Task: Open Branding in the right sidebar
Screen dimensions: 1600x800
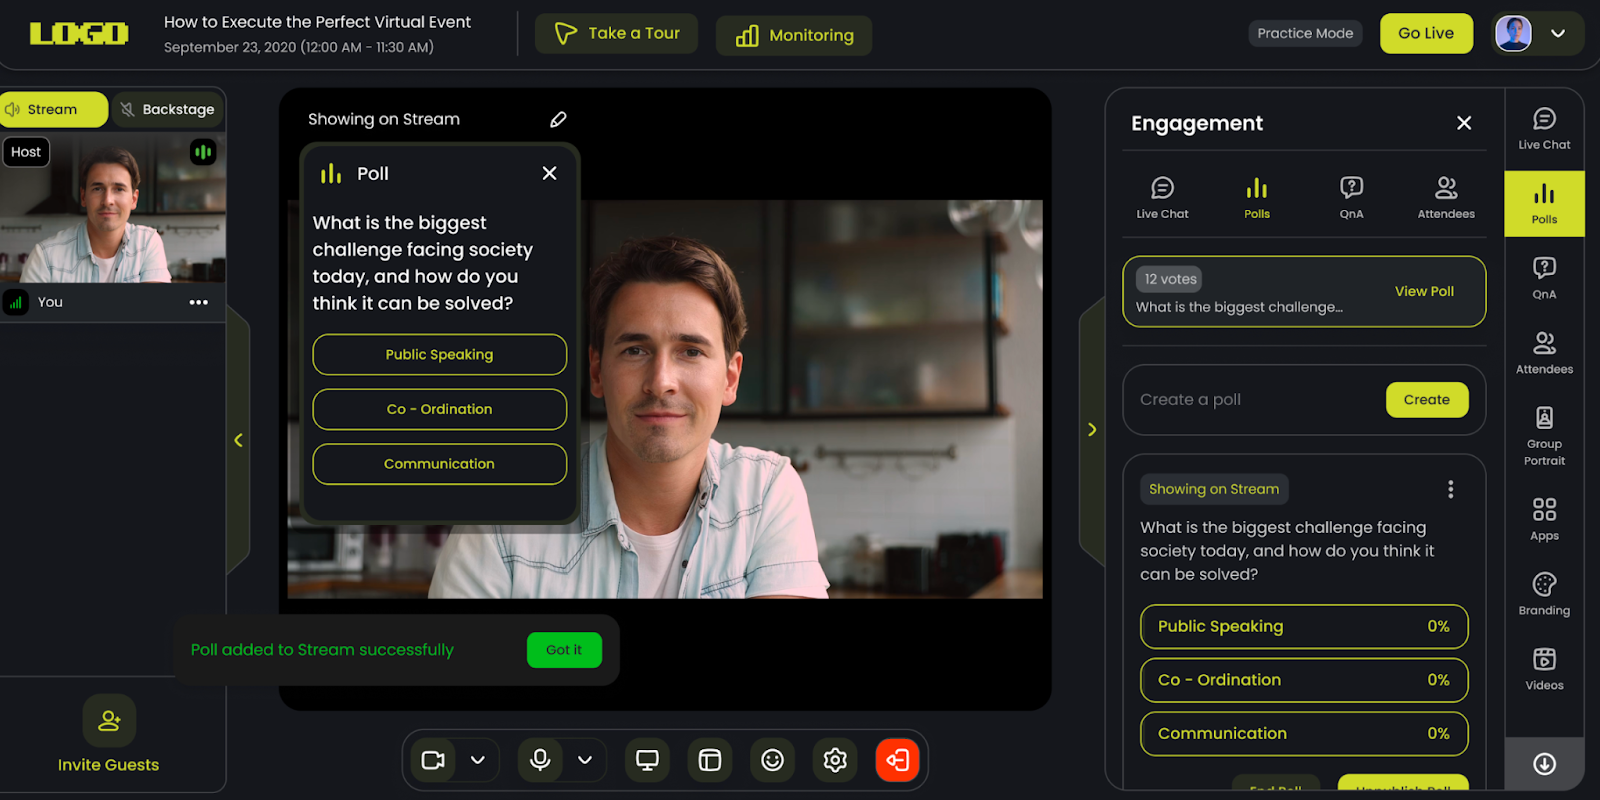Action: [1544, 594]
